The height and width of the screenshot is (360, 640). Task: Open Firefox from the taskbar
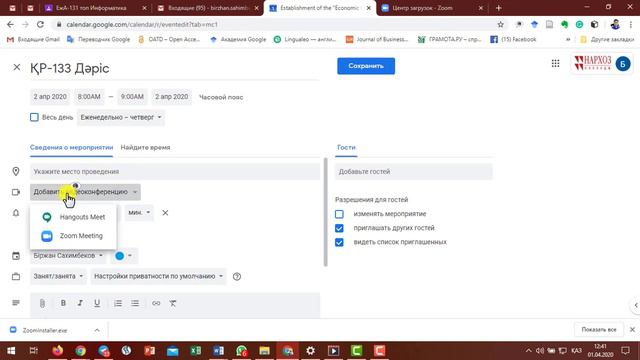58,351
